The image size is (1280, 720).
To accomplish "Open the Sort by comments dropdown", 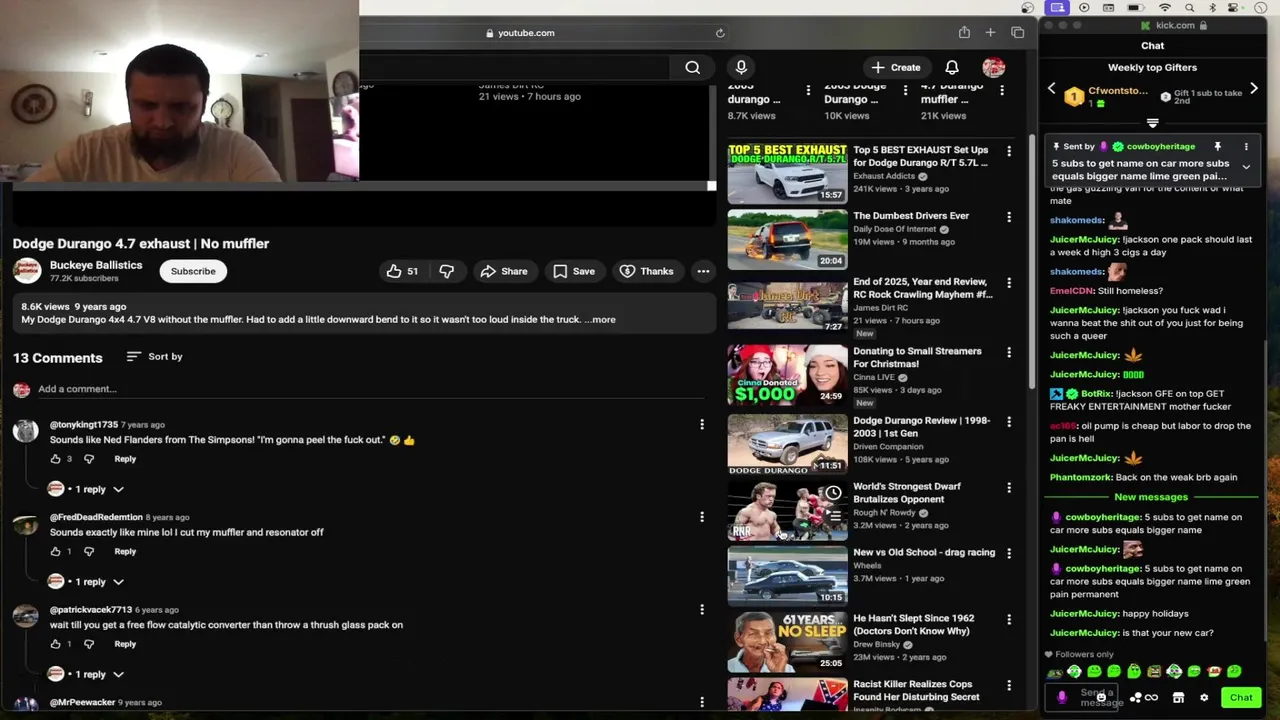I will (154, 356).
